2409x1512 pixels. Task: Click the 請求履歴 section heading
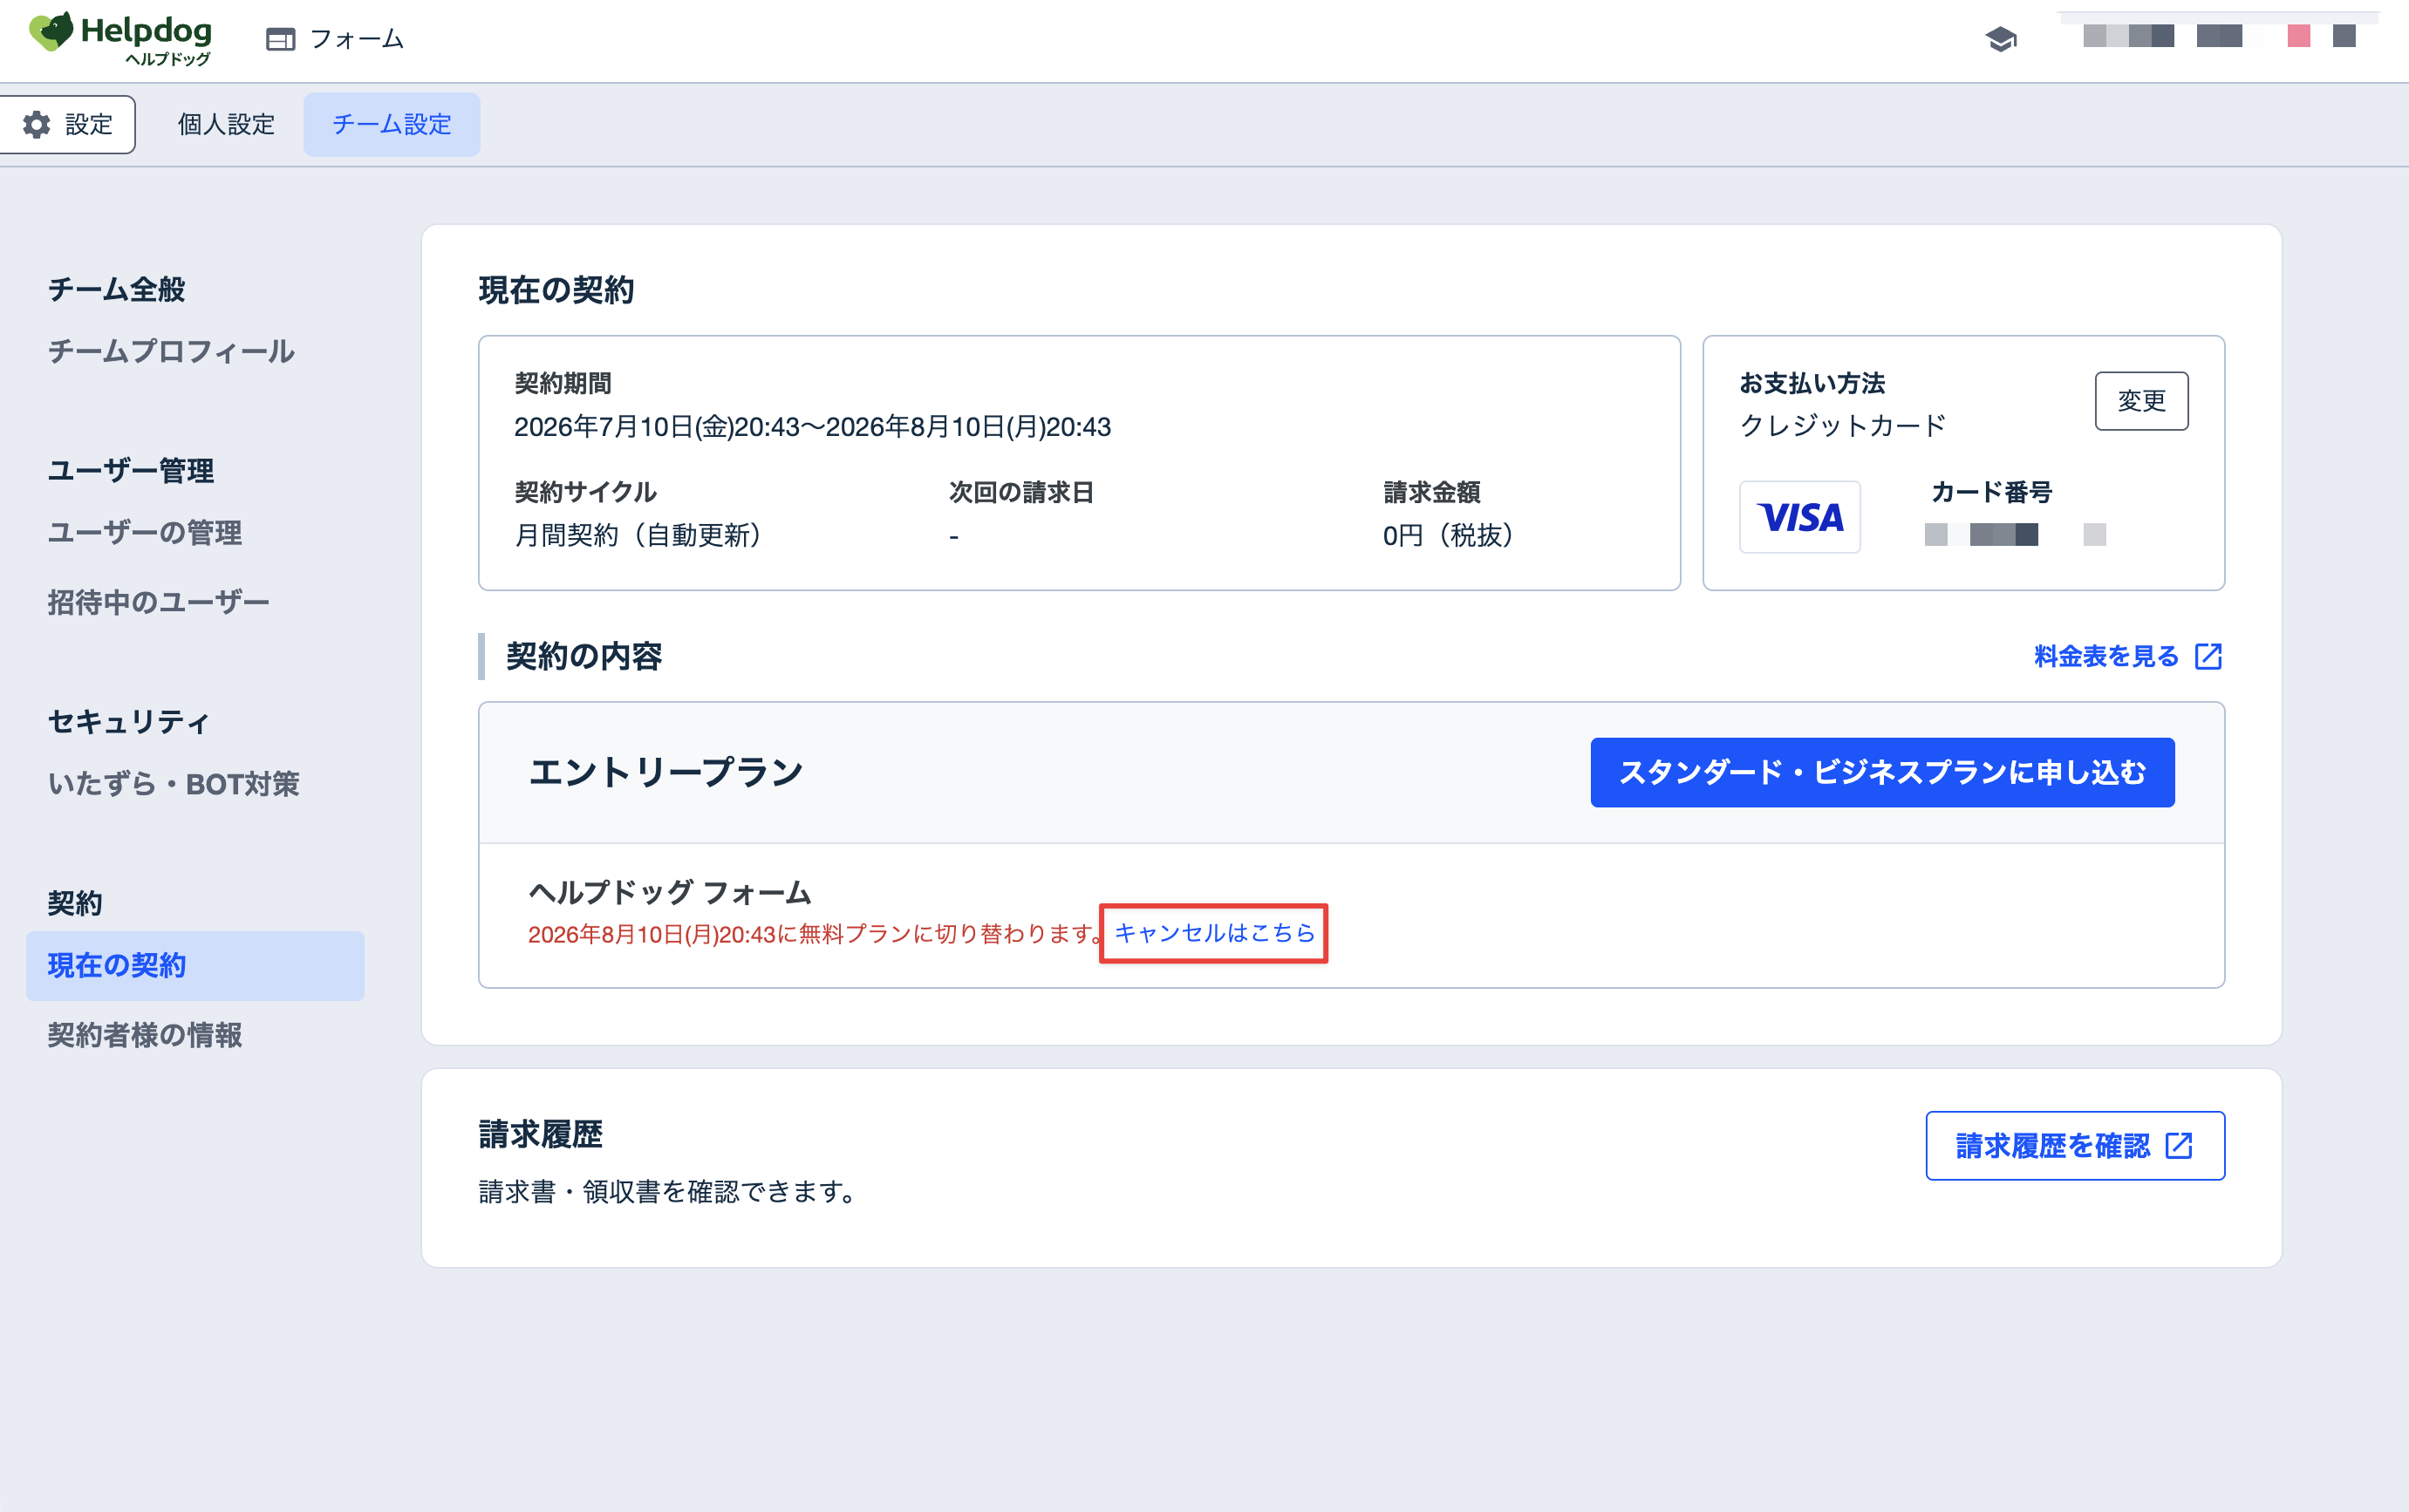tap(540, 1134)
